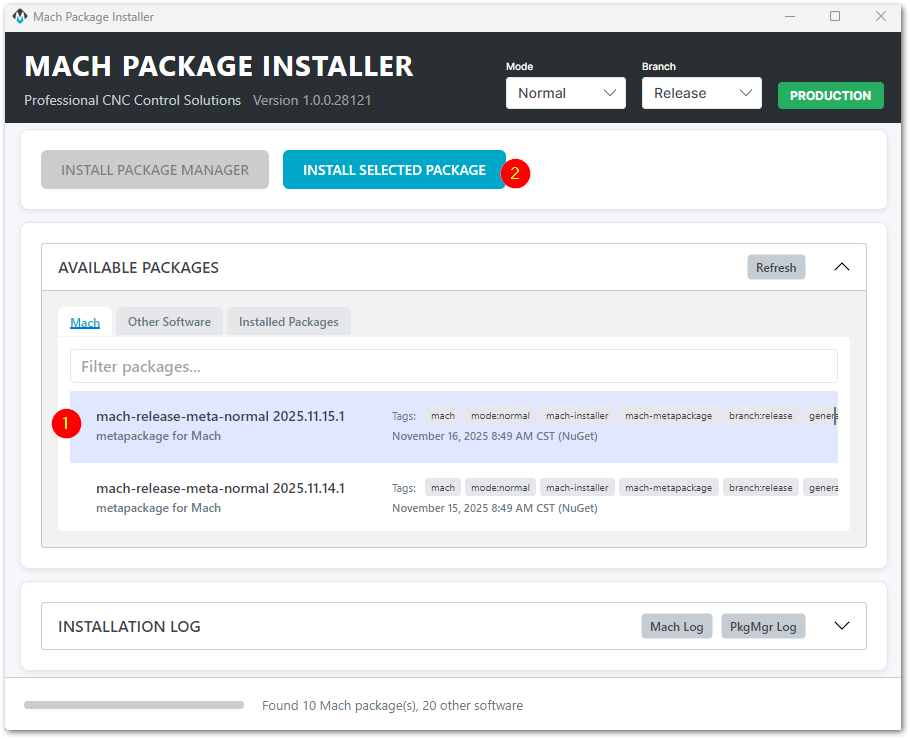Click the branch:release tag on 2025.11.14.1 row
The image size is (910, 739).
coord(760,488)
